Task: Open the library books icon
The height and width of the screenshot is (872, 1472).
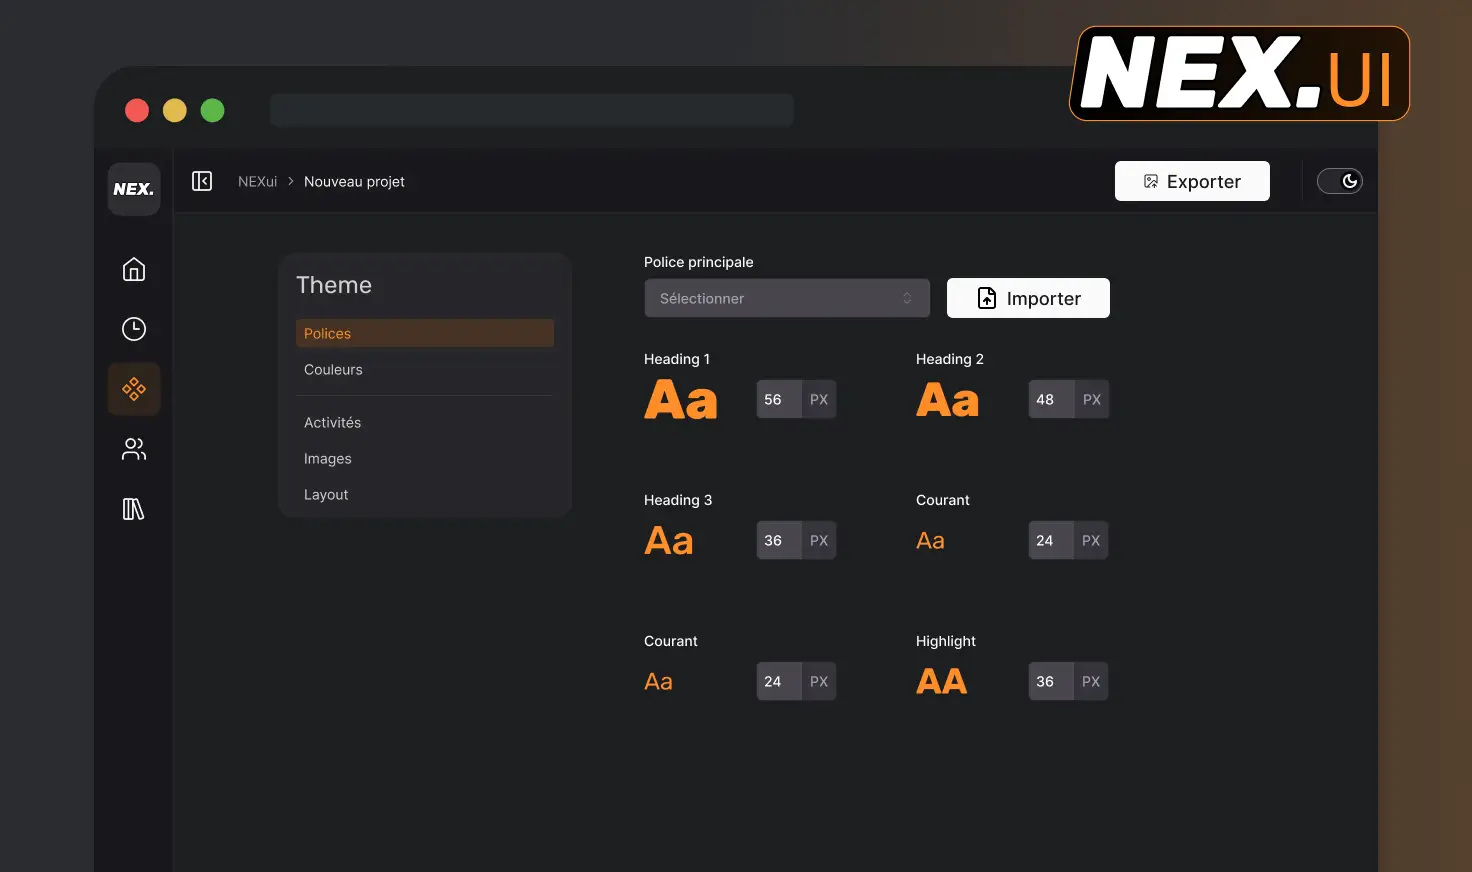Action: (x=134, y=509)
